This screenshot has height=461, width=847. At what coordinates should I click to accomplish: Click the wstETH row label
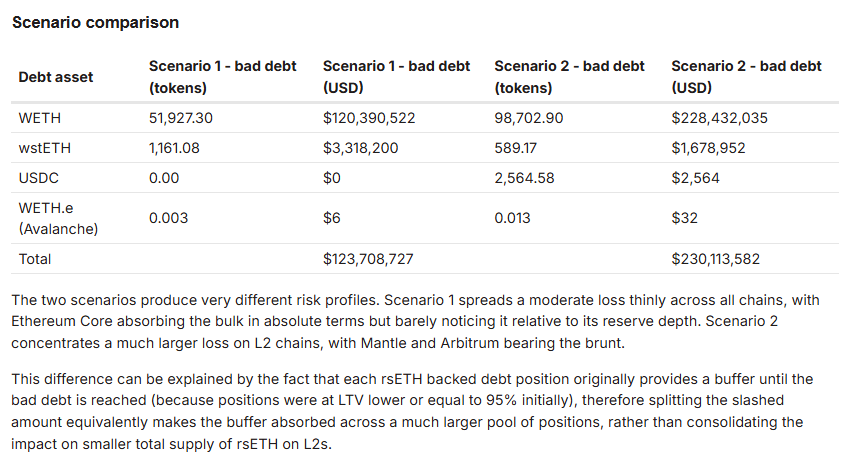(43, 148)
